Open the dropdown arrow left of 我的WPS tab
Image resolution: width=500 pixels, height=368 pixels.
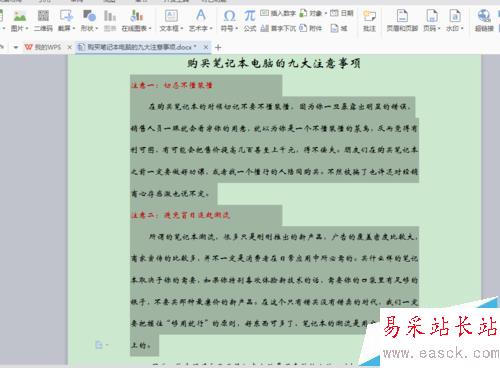15,48
